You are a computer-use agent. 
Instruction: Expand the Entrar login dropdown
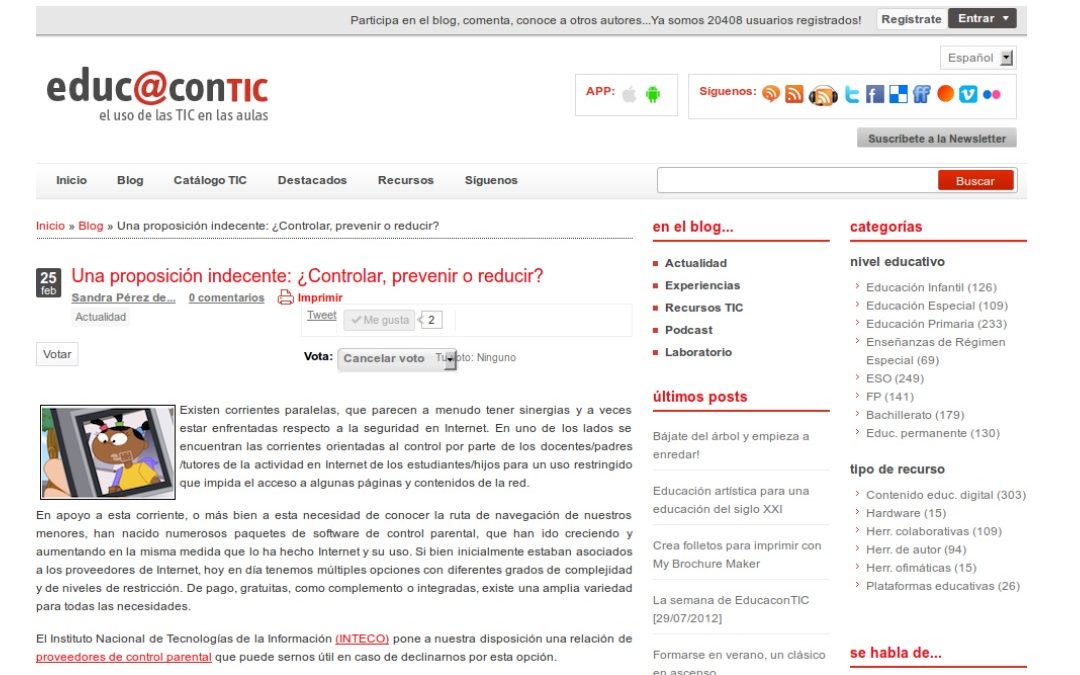(x=982, y=19)
